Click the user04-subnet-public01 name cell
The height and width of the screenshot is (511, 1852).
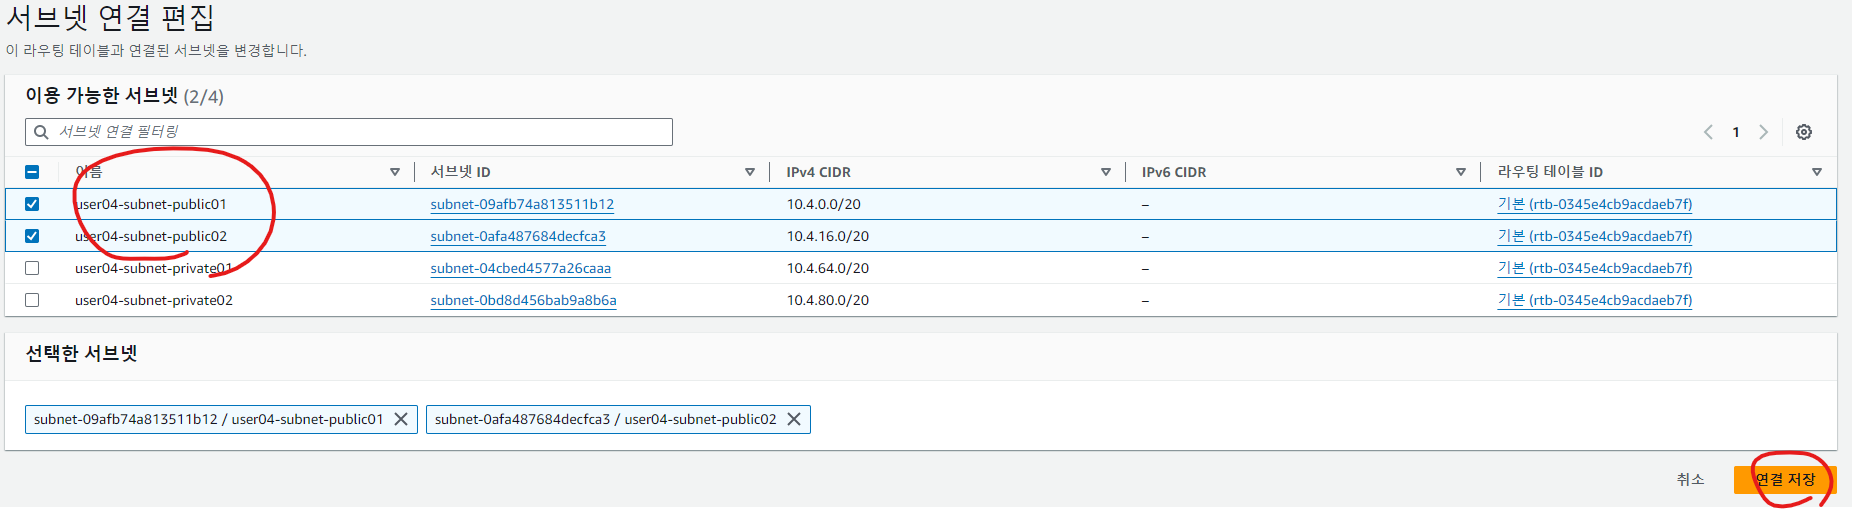pyautogui.click(x=150, y=204)
